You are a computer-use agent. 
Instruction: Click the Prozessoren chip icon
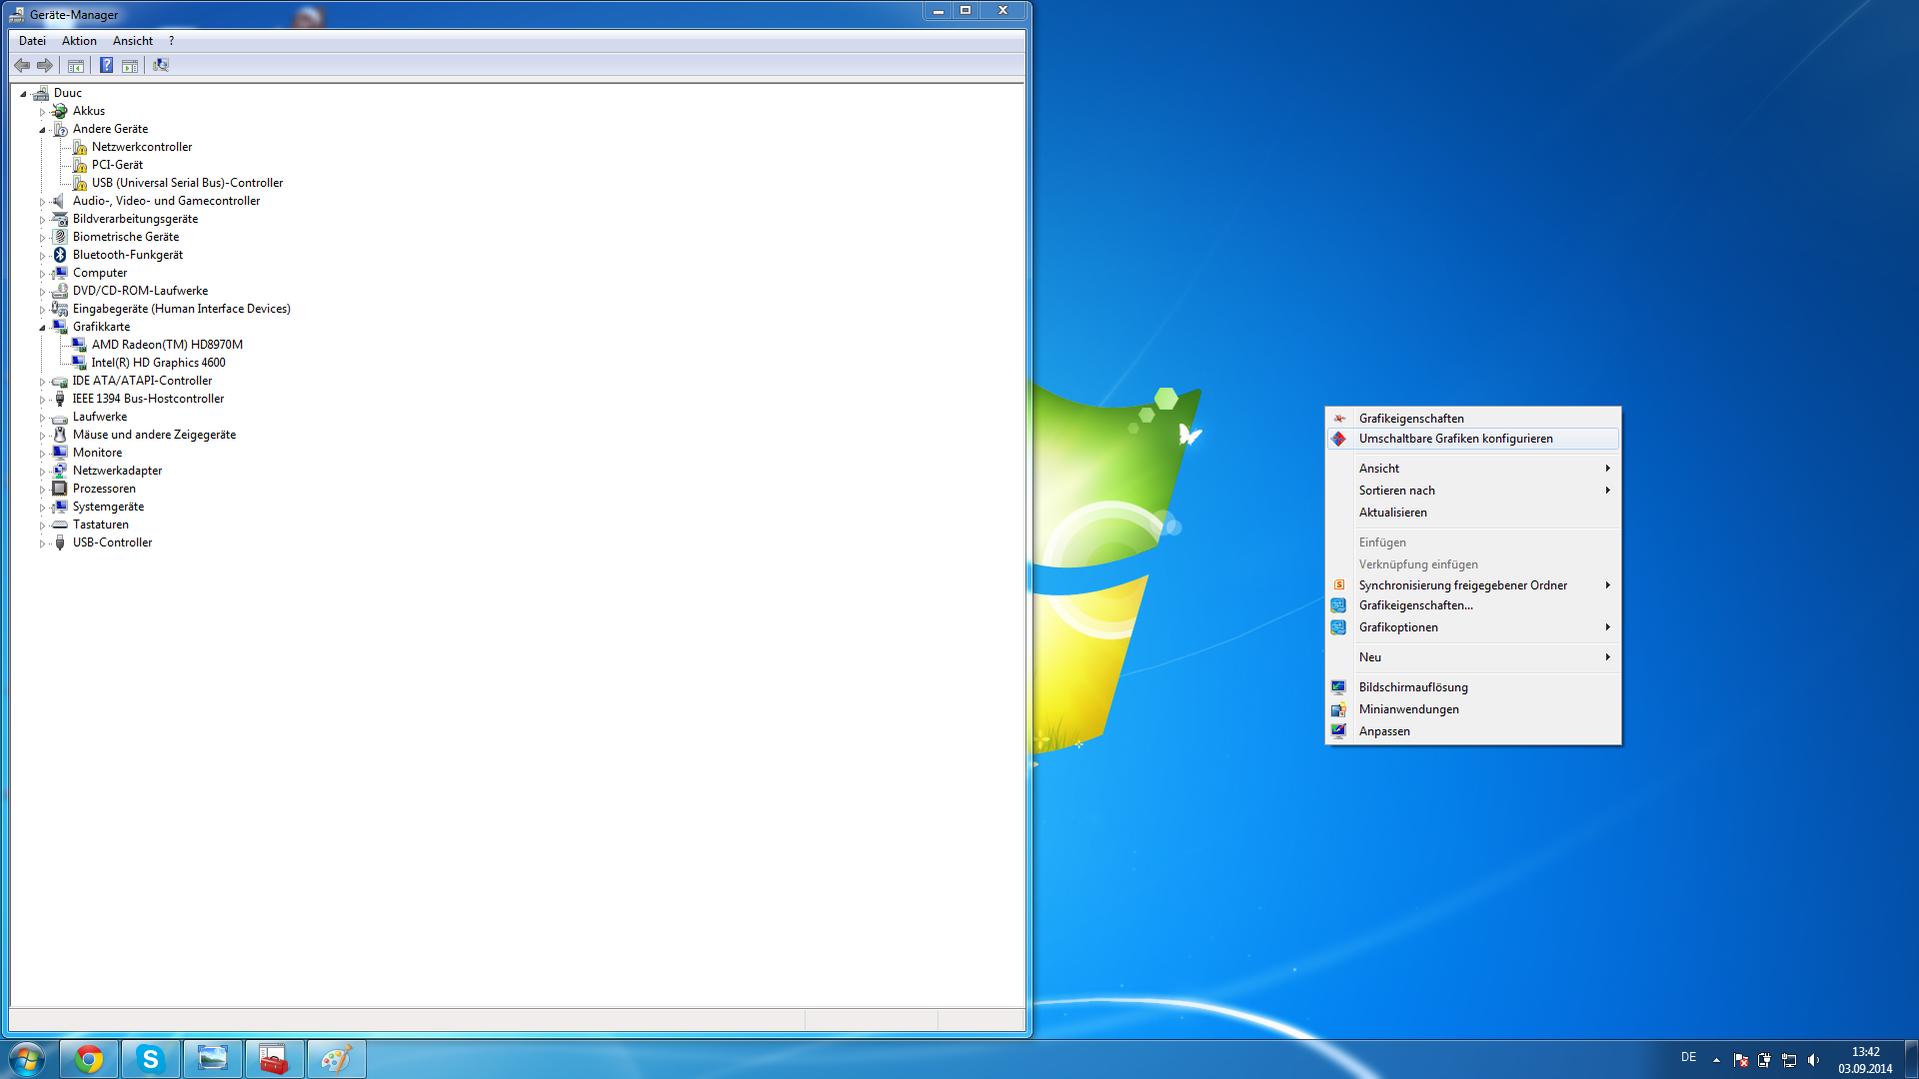click(60, 489)
